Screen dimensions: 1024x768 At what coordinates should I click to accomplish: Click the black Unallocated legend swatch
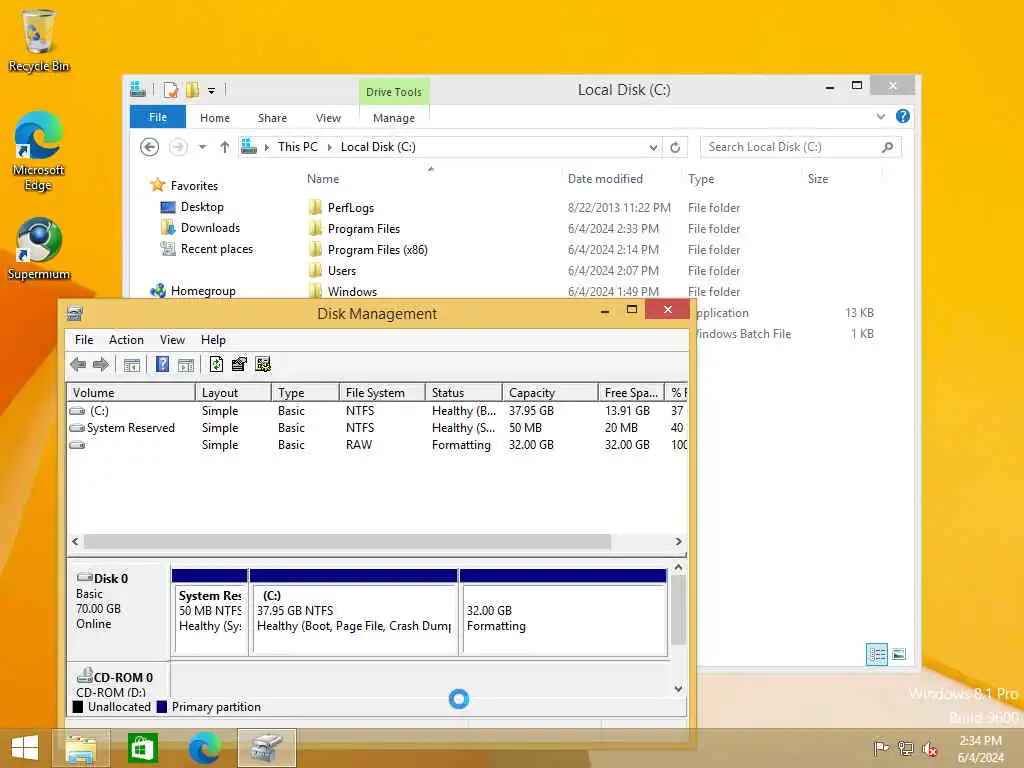coord(78,707)
